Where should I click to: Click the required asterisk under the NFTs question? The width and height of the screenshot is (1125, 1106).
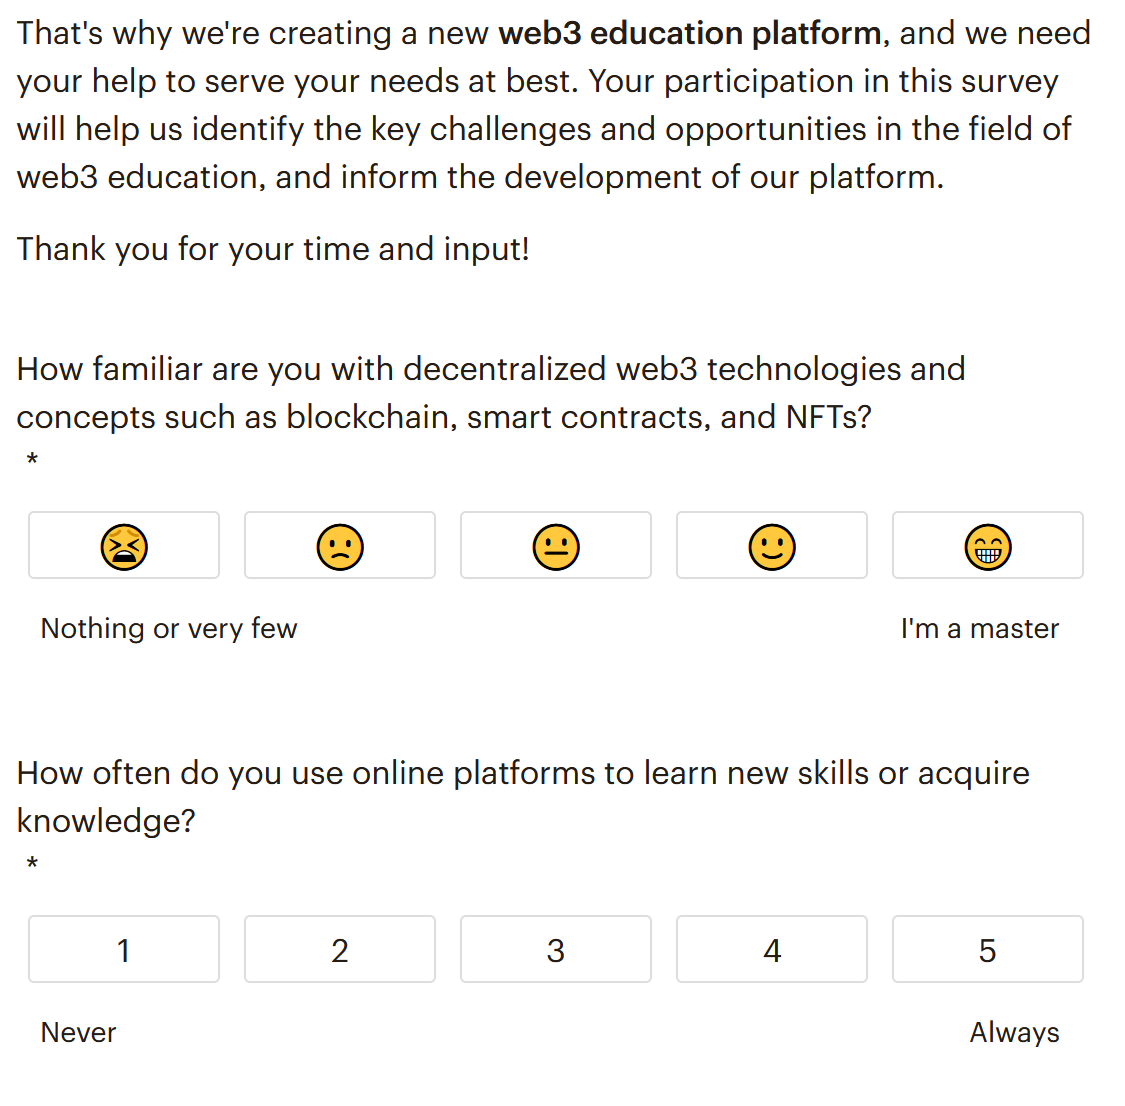[x=32, y=460]
